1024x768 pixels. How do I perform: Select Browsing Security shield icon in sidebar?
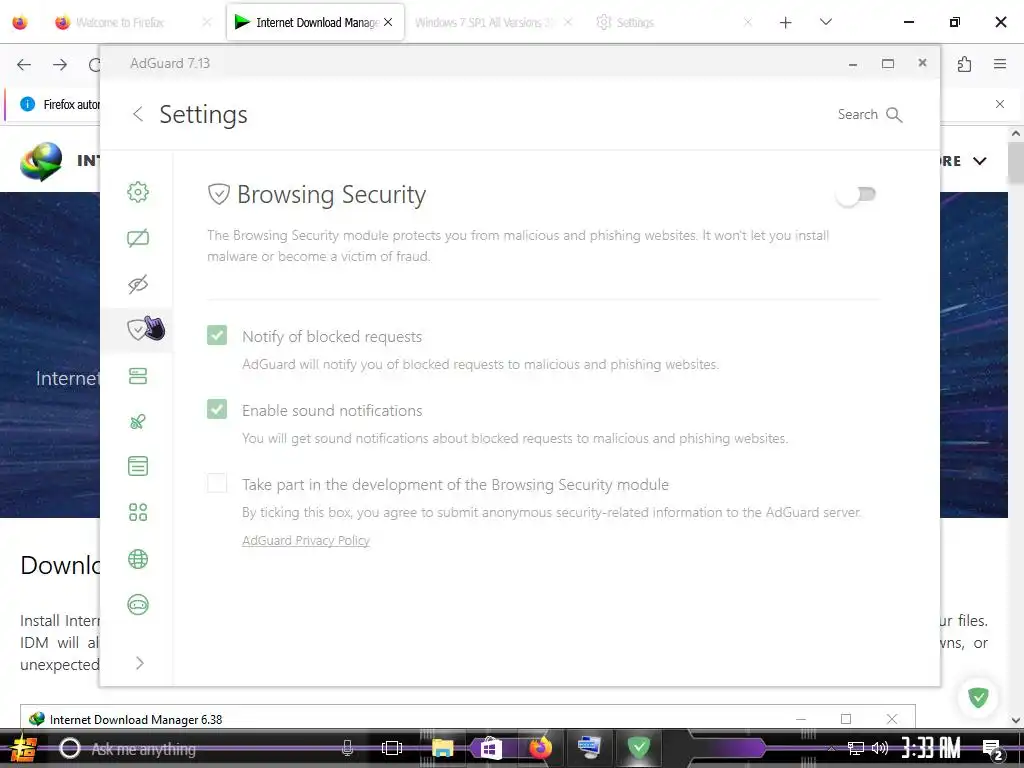138,330
